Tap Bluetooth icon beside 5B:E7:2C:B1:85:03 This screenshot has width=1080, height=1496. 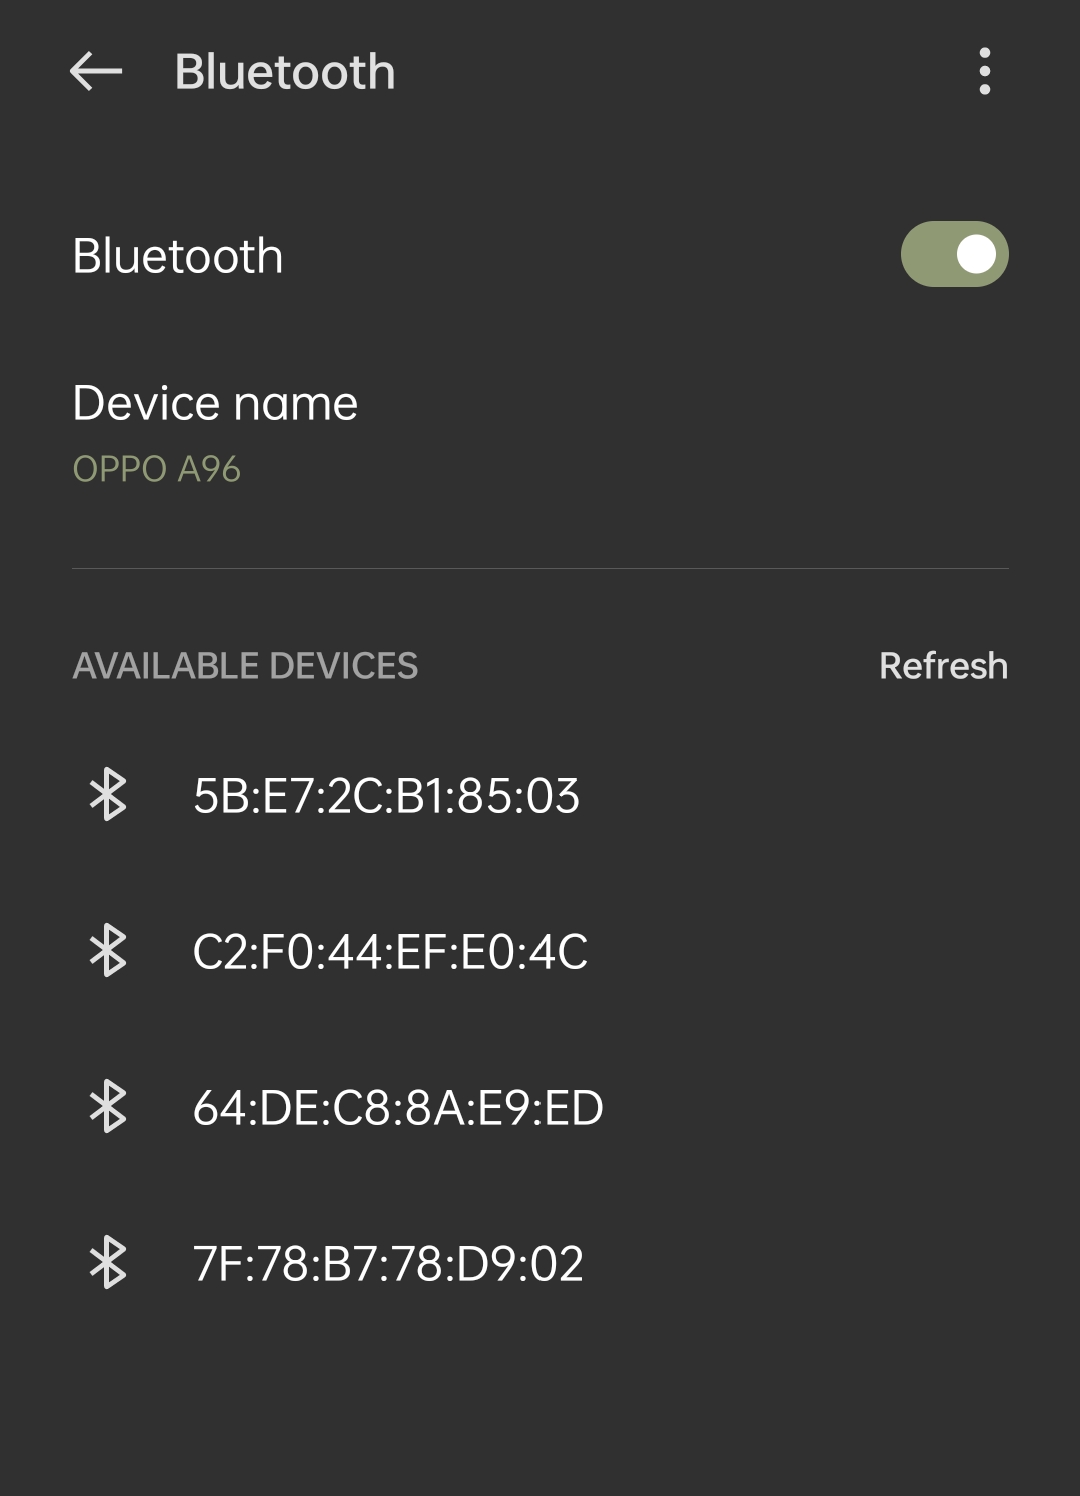tap(108, 795)
